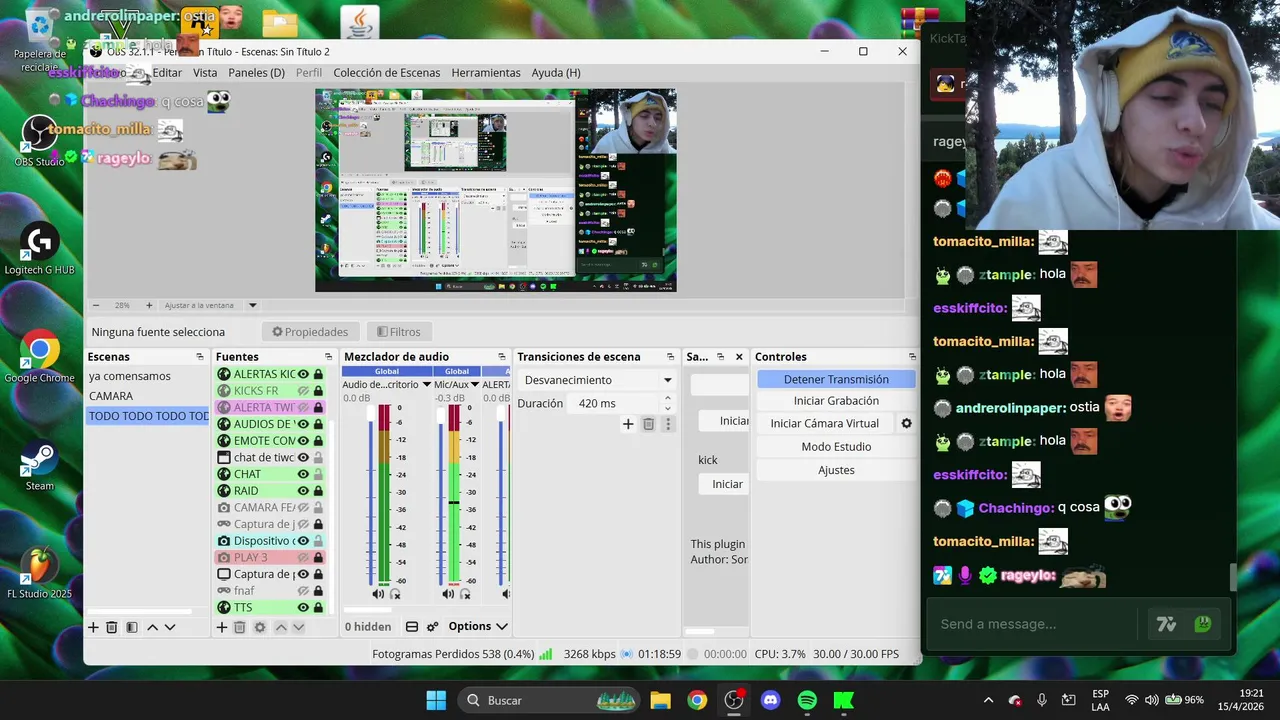Image resolution: width=1280 pixels, height=720 pixels.
Task: Undock the Mezclador de audio panel
Action: [502, 357]
